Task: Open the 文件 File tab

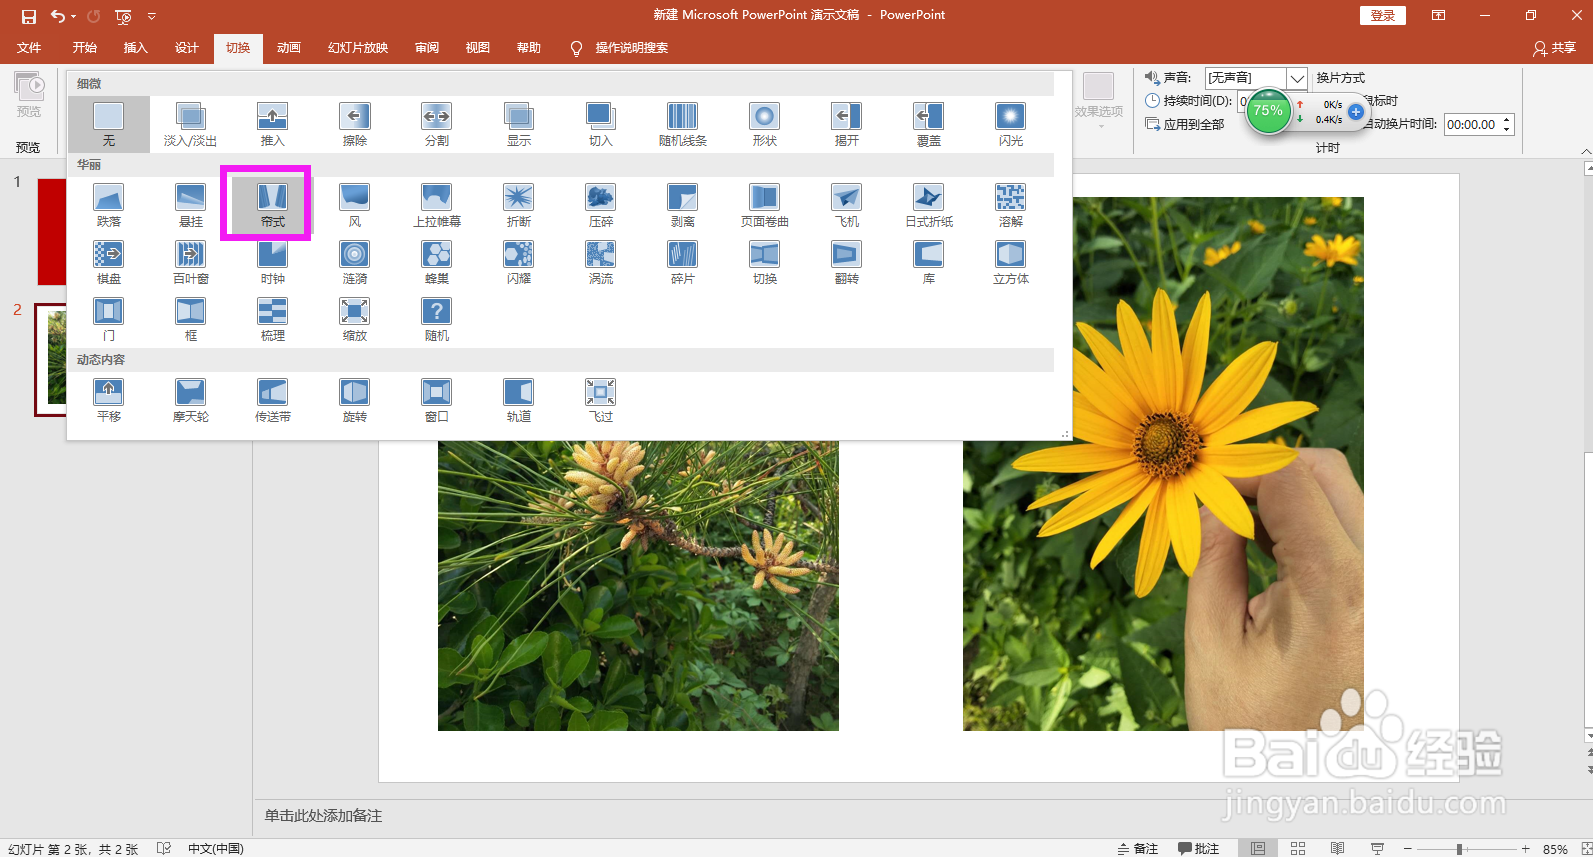Action: [x=29, y=48]
